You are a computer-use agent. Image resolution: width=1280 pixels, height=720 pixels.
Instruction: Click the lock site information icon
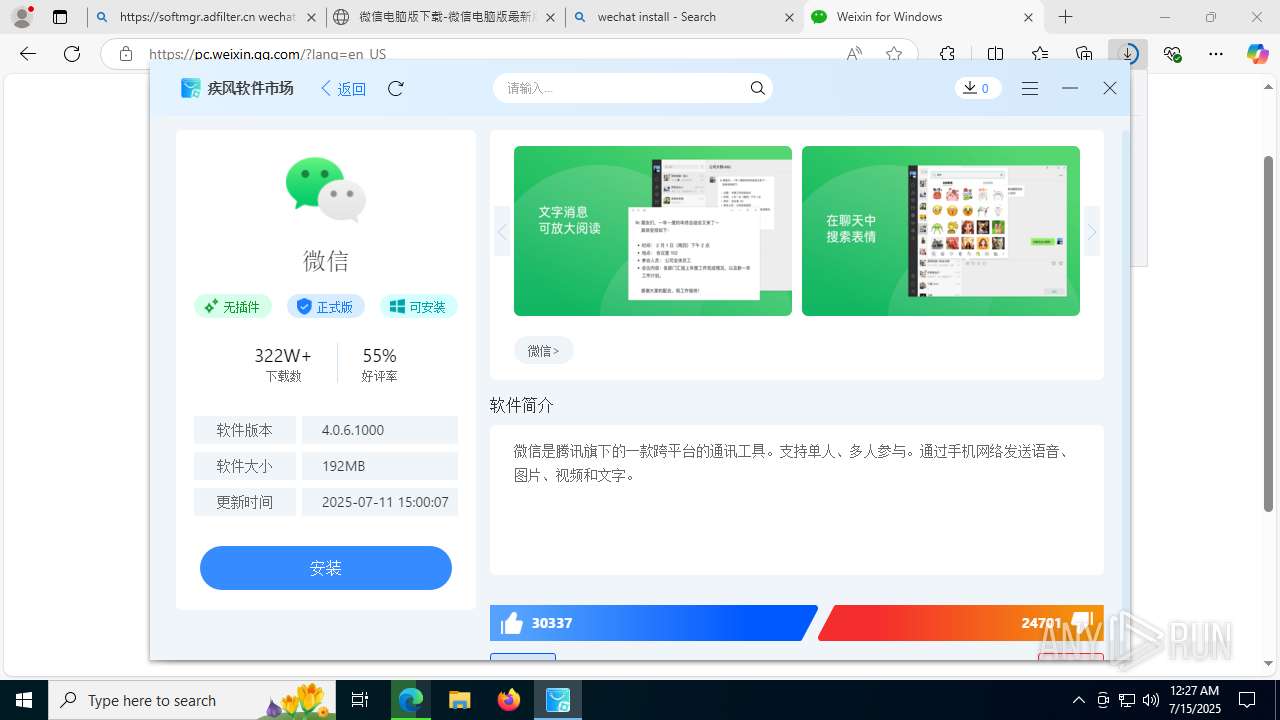(x=126, y=54)
